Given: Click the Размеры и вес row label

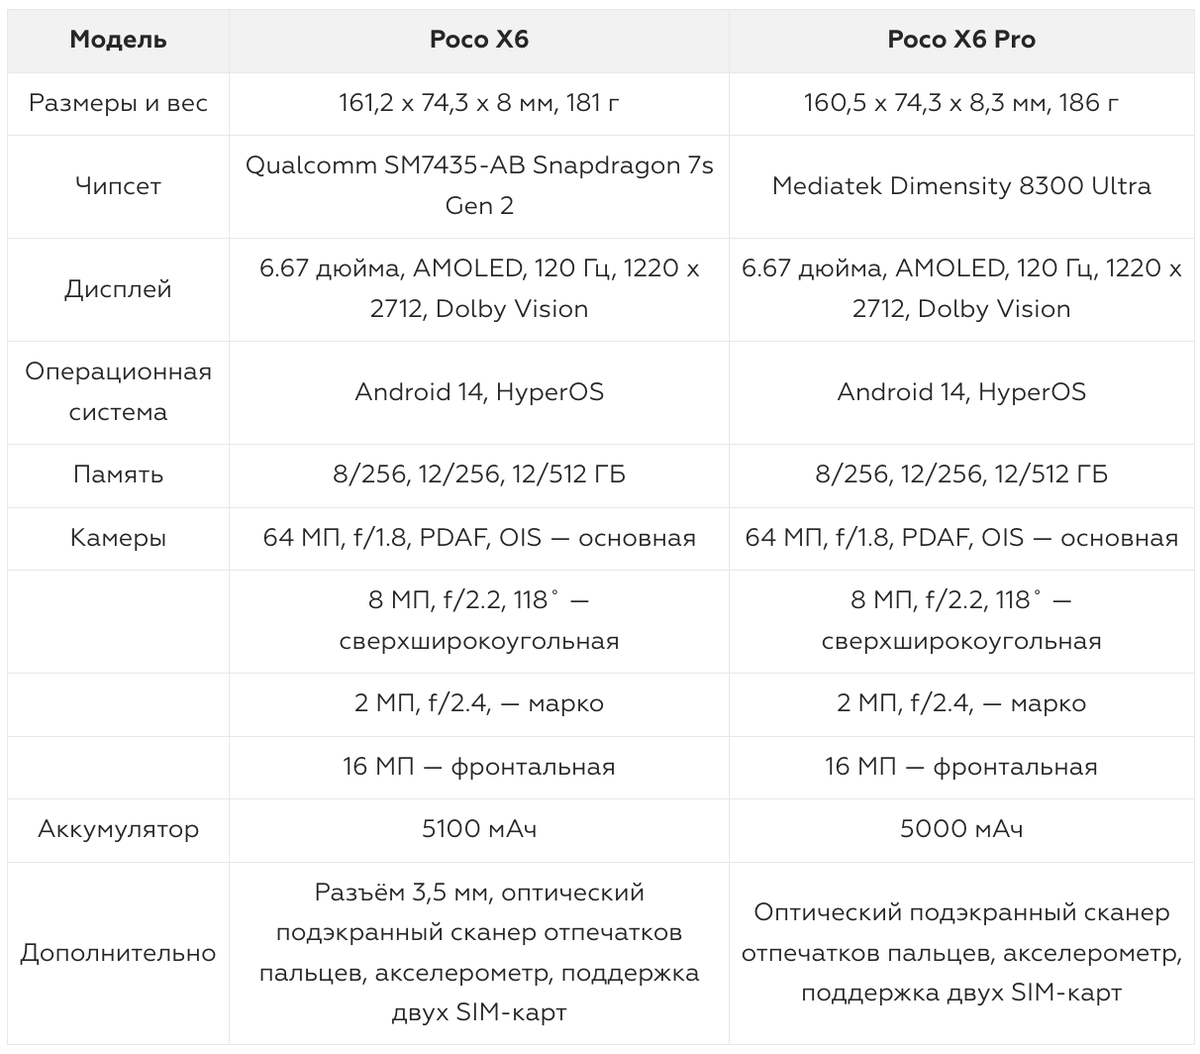Looking at the screenshot, I should (118, 103).
